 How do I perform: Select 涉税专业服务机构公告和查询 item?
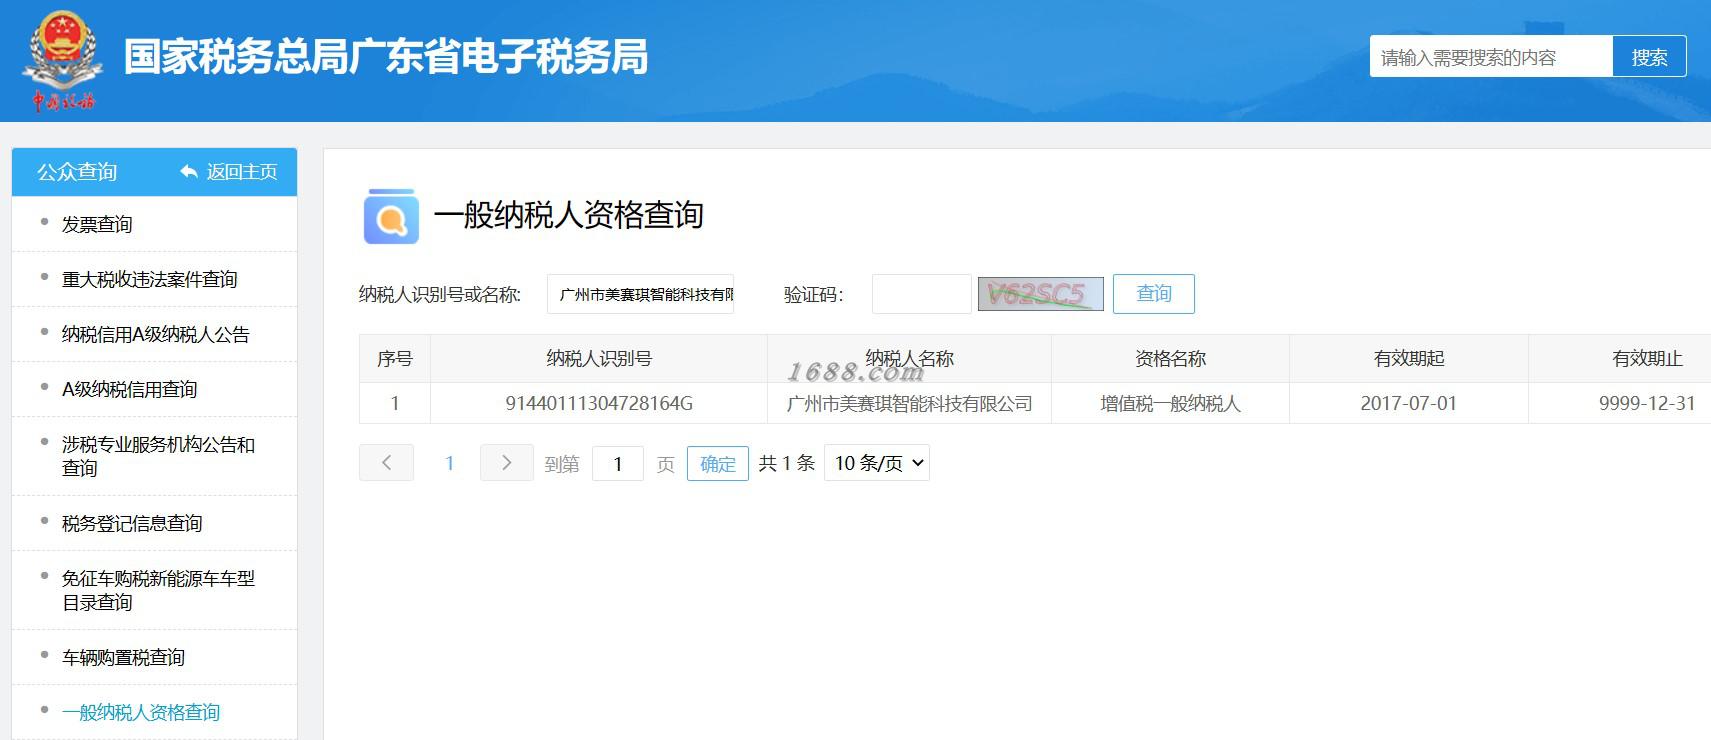tap(158, 456)
